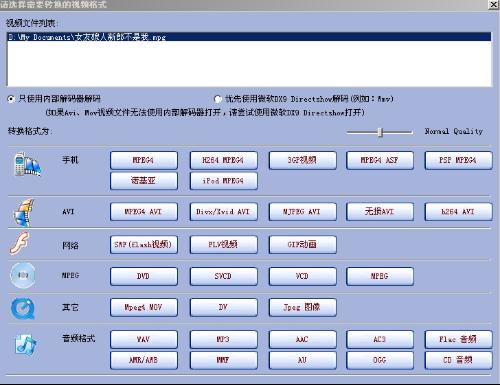Click the mobile phone category icon
The width and height of the screenshot is (500, 385).
[27, 164]
